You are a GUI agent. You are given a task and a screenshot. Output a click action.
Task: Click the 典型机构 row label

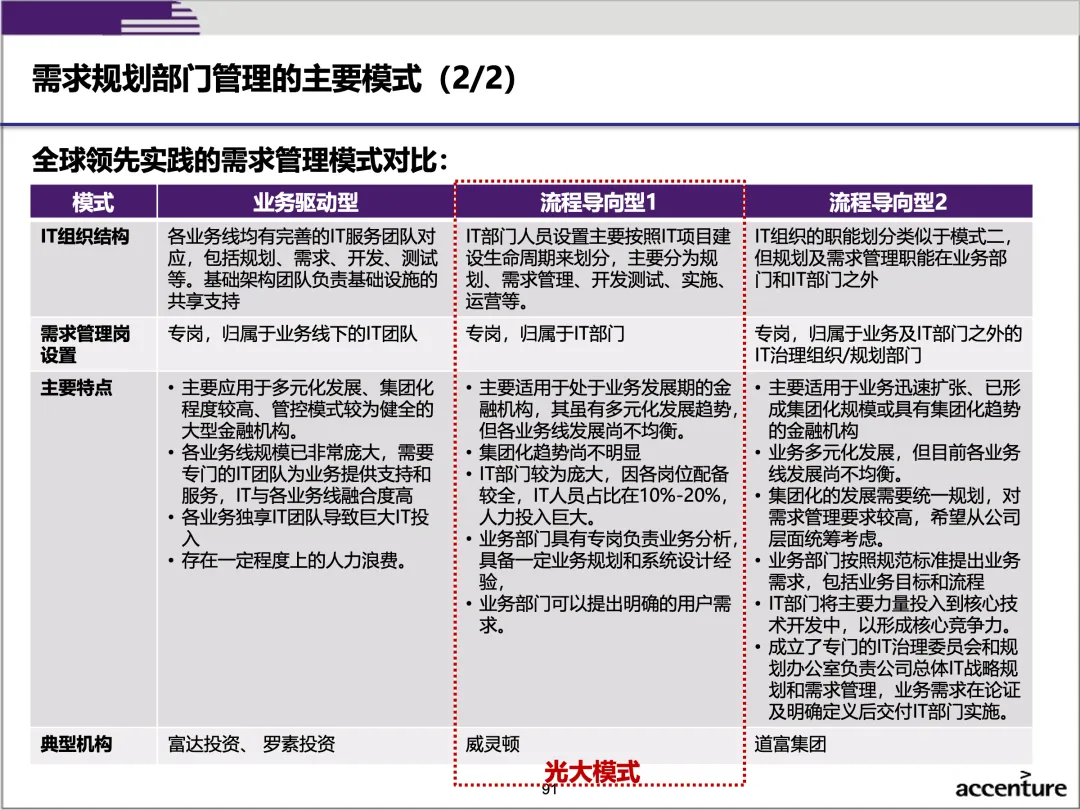(76, 744)
